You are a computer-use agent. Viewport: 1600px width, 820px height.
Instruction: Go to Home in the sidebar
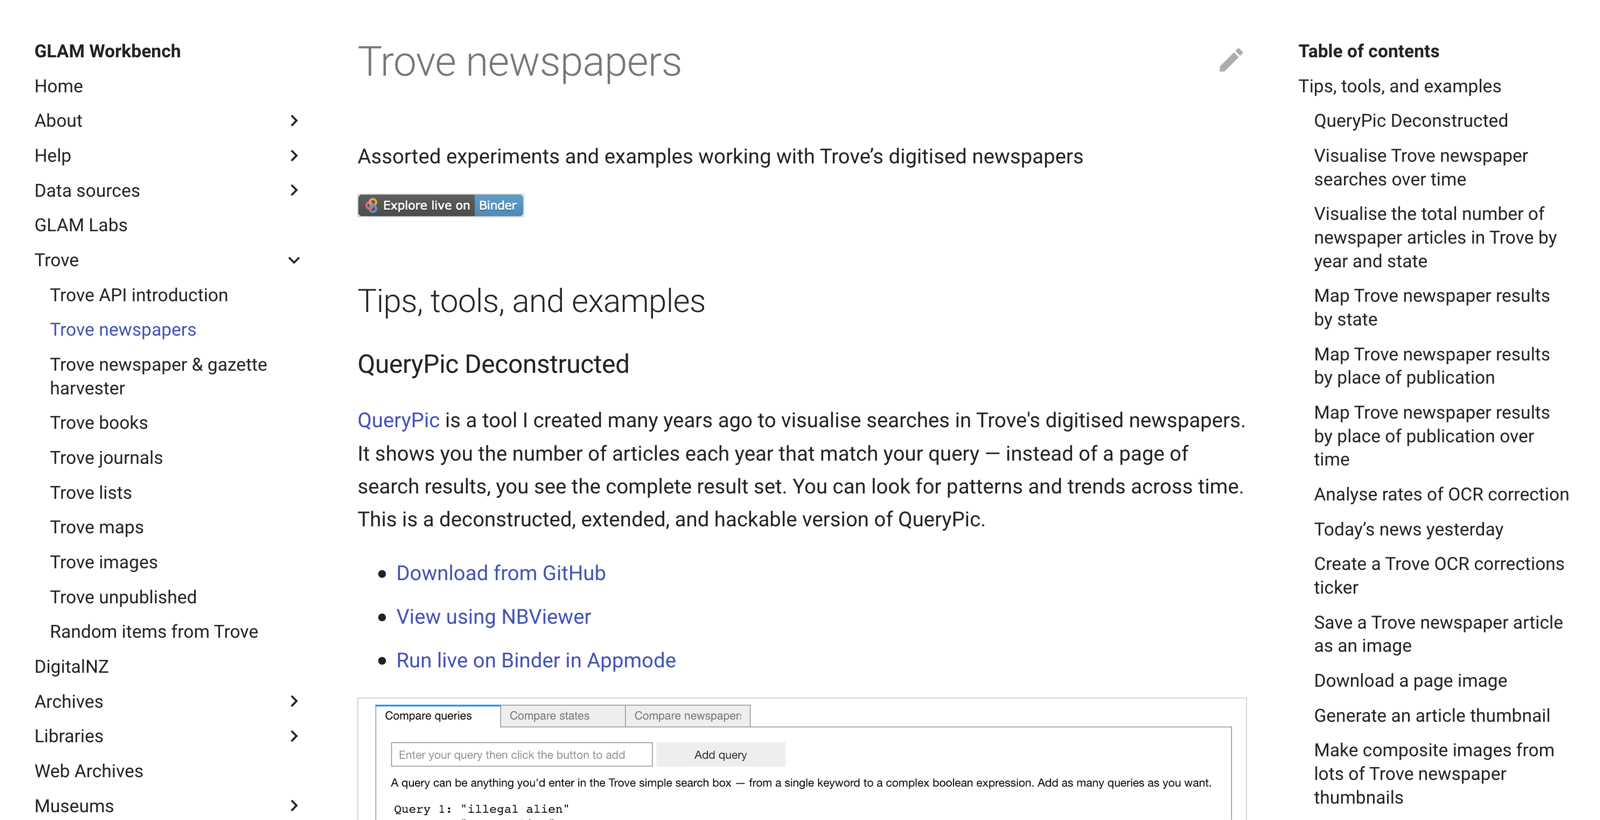point(58,86)
